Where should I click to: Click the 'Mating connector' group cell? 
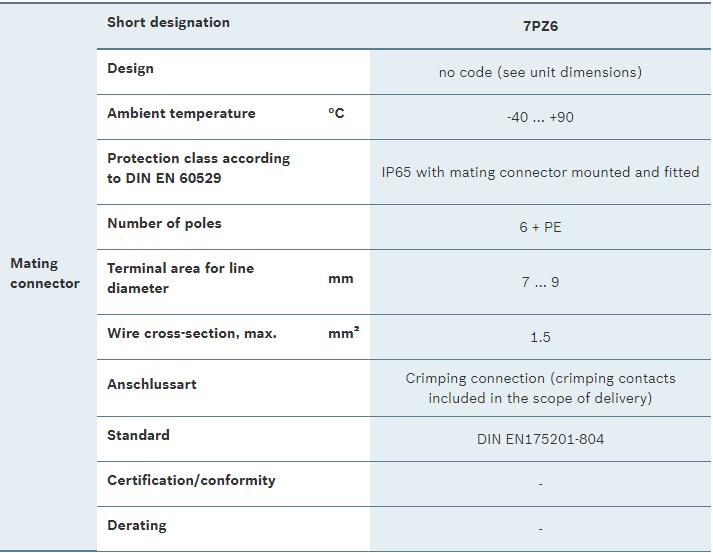pyautogui.click(x=45, y=273)
